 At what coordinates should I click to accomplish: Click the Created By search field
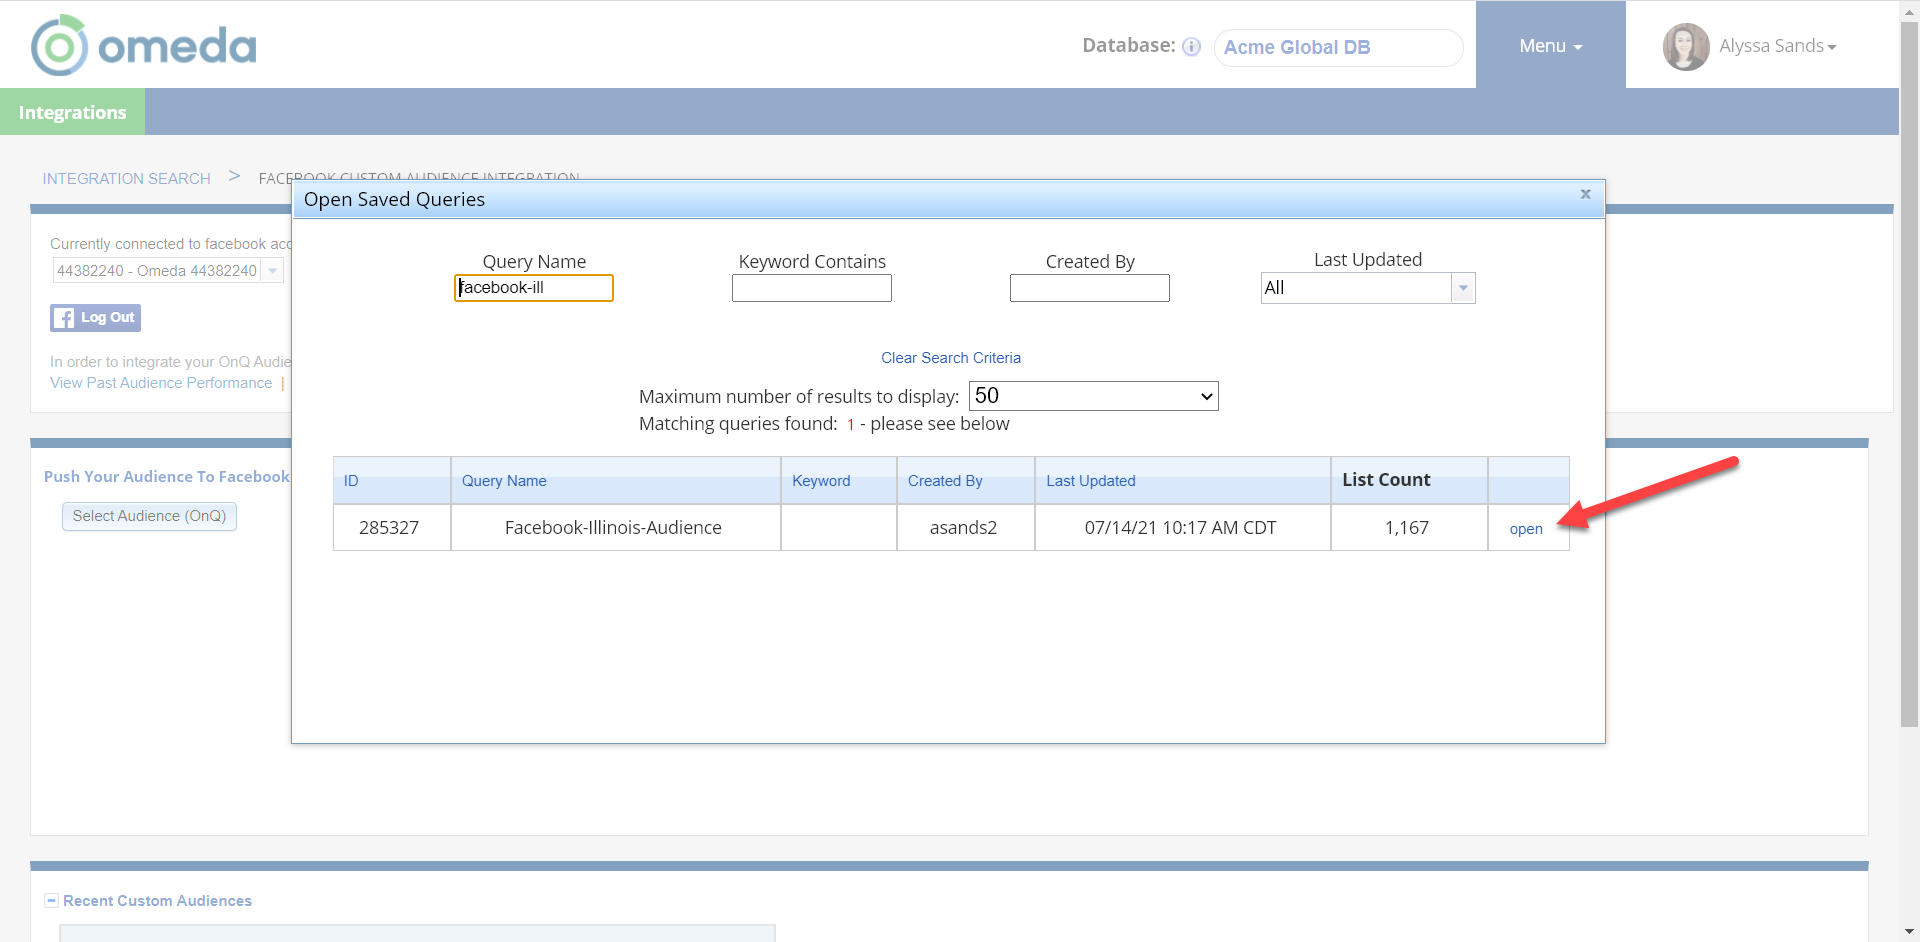coord(1089,288)
